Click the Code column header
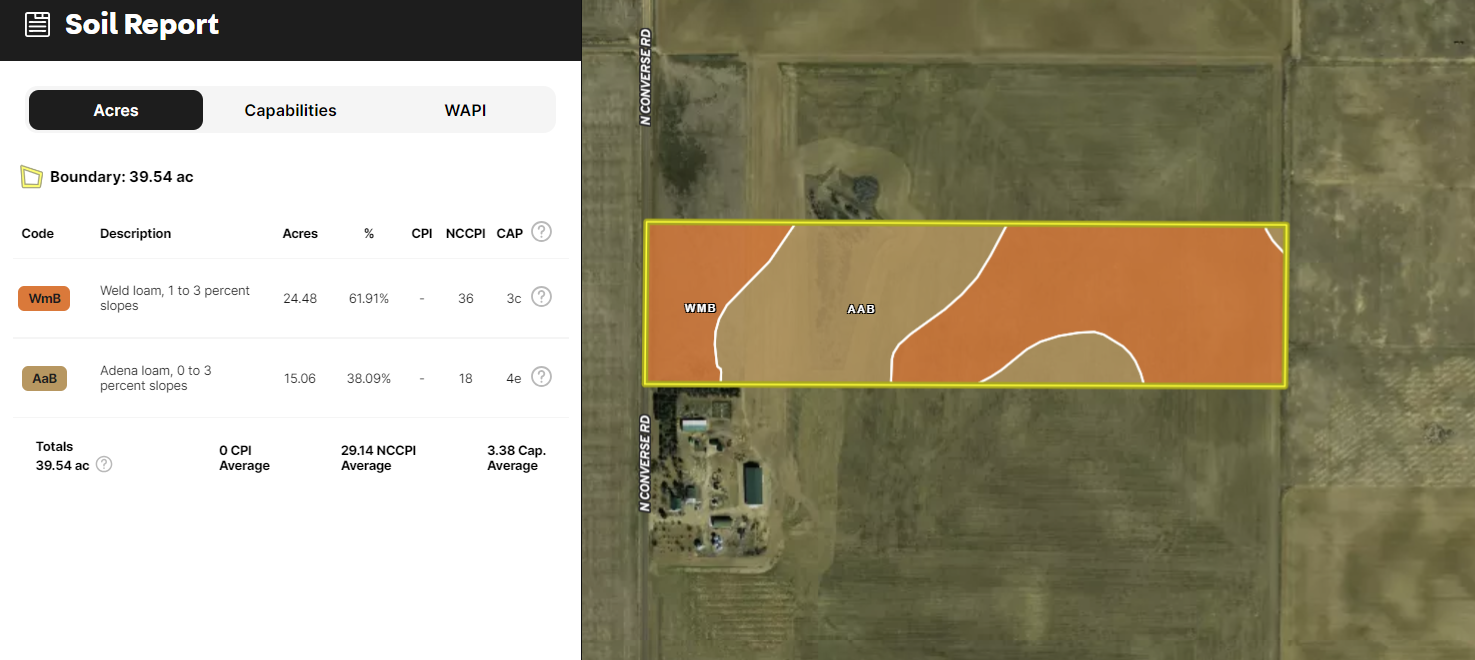Image resolution: width=1475 pixels, height=660 pixels. click(38, 233)
